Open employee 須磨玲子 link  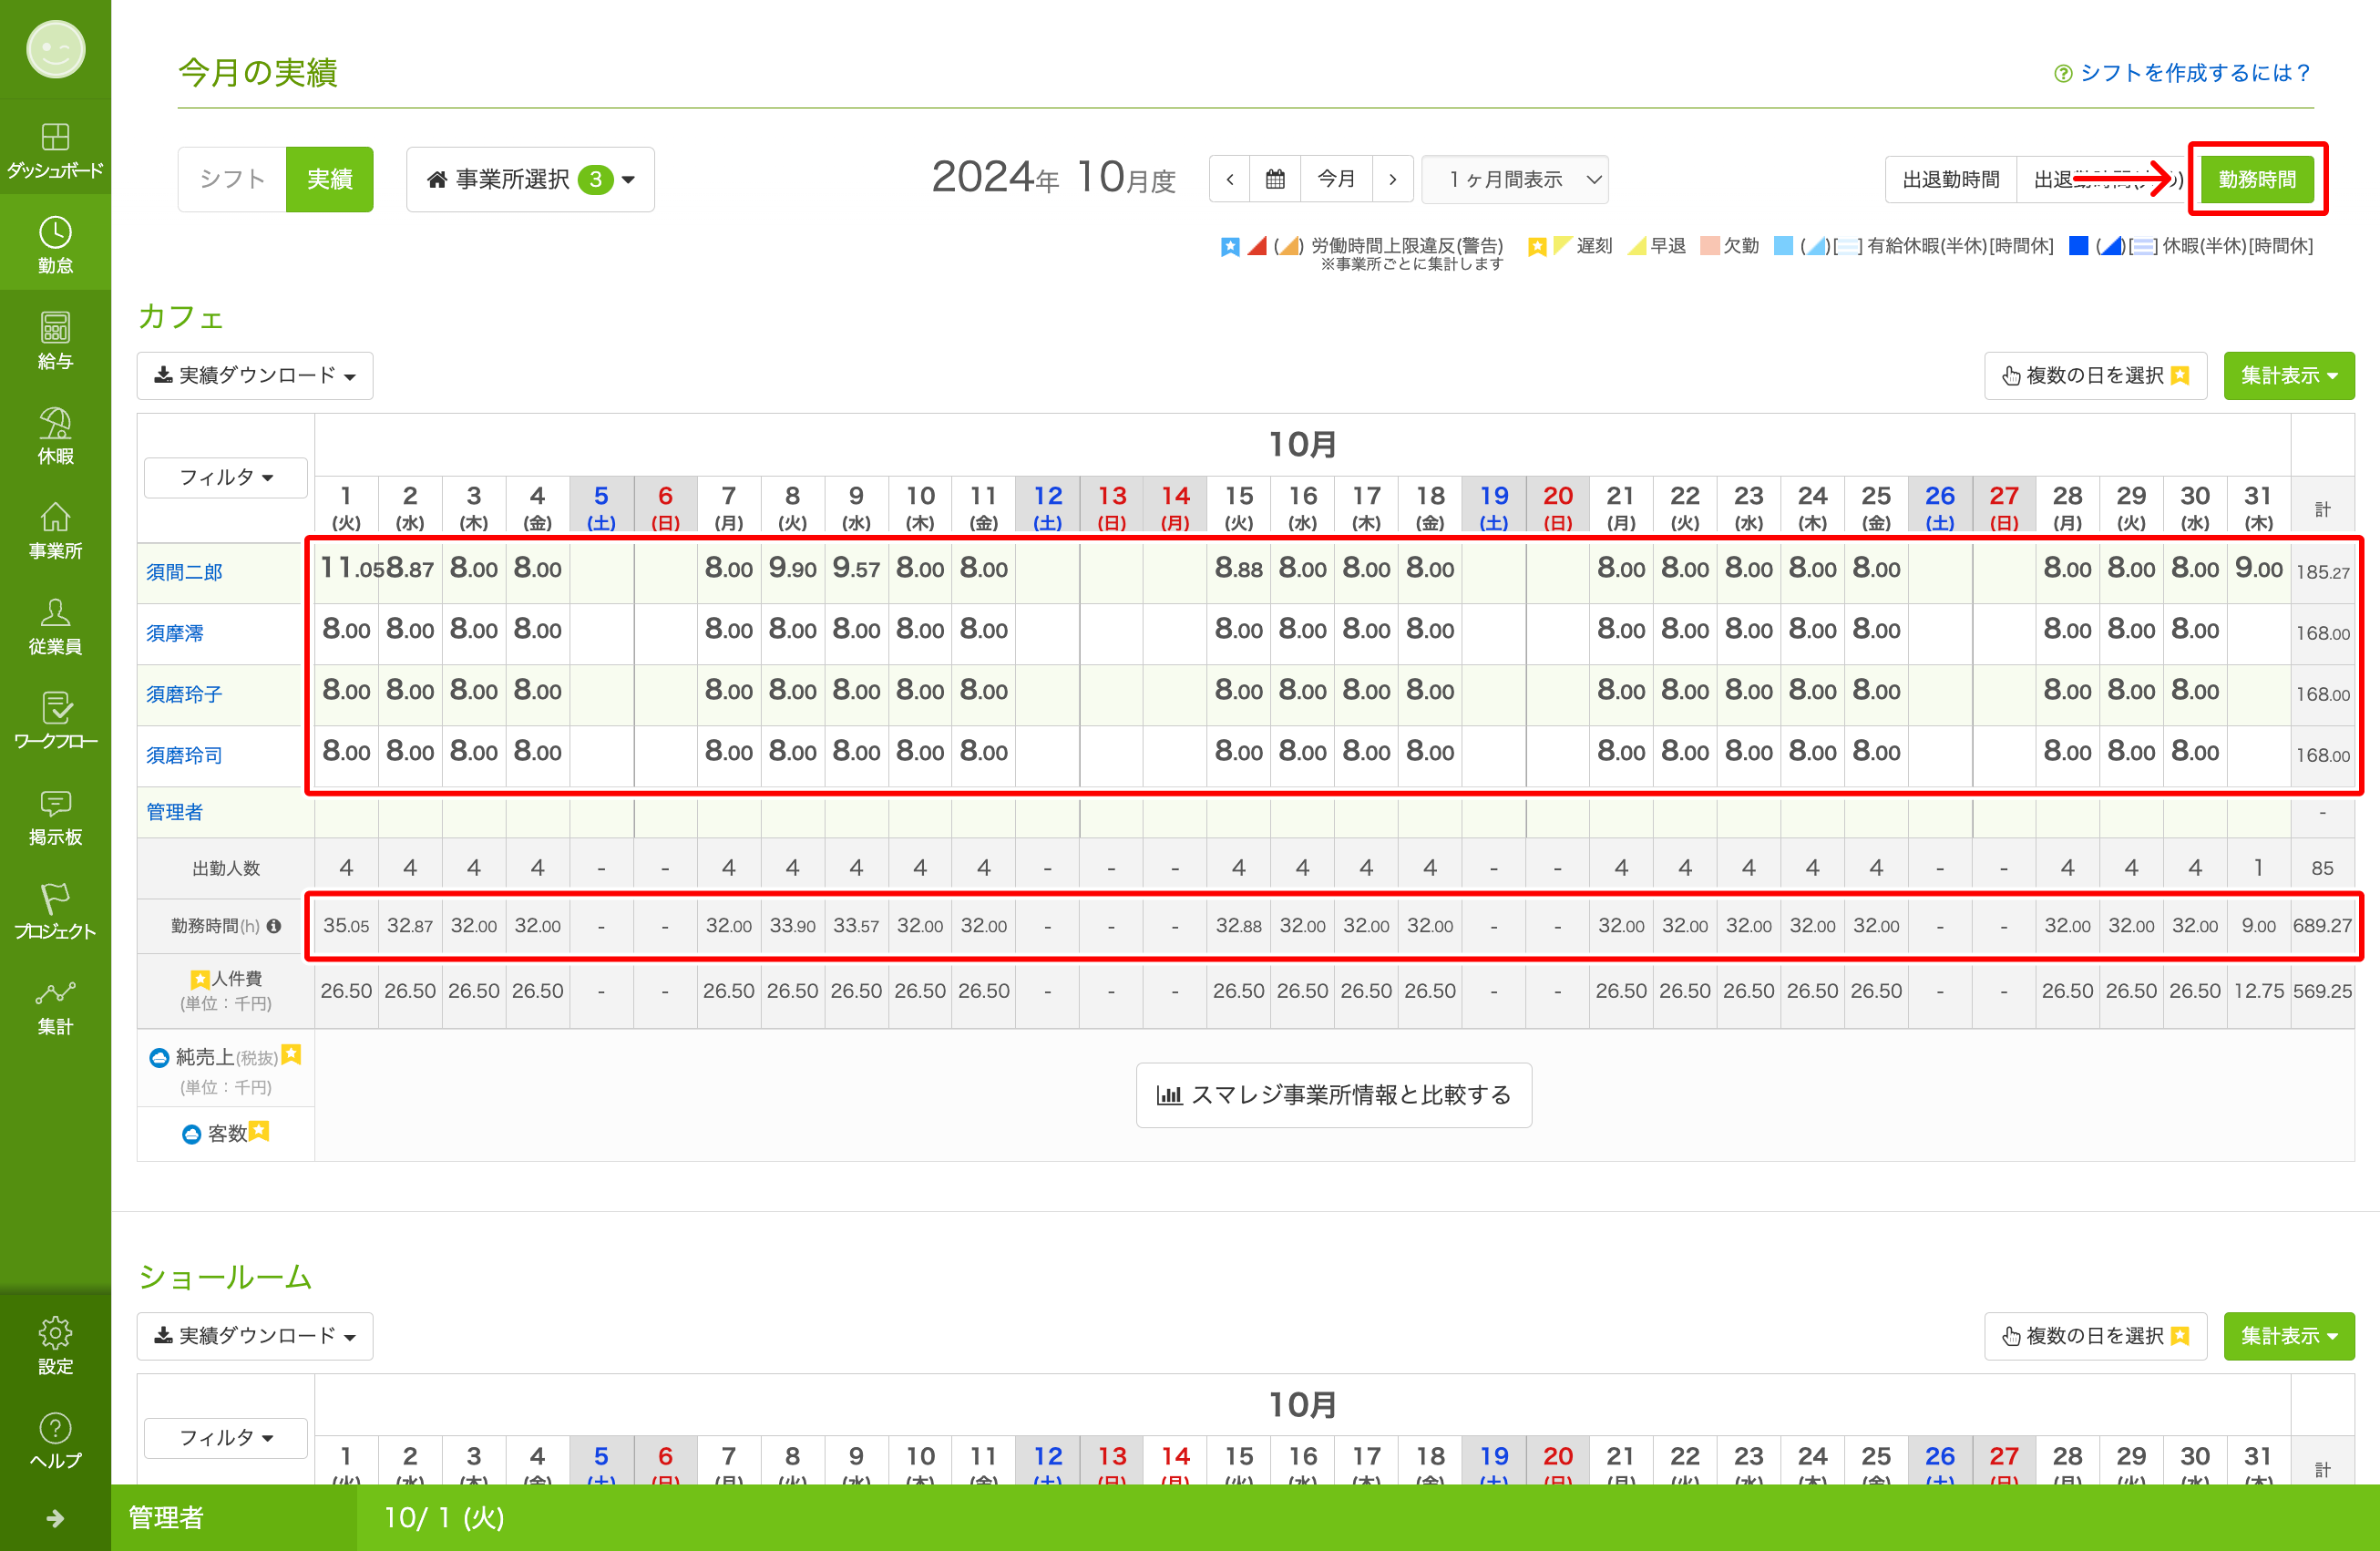(184, 693)
